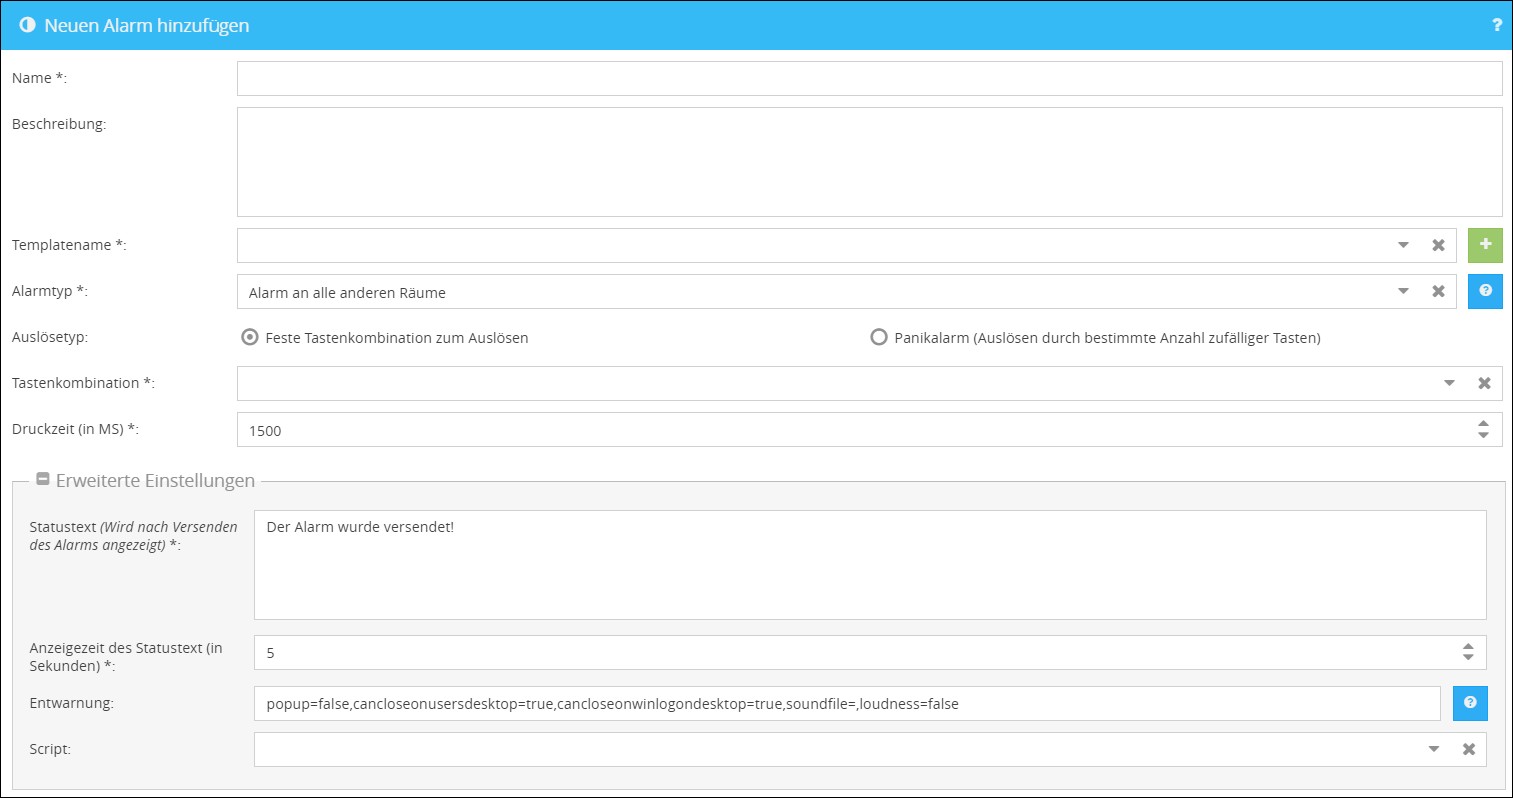
Task: Open the Tastenkombination dropdown arrow
Action: (x=1449, y=383)
